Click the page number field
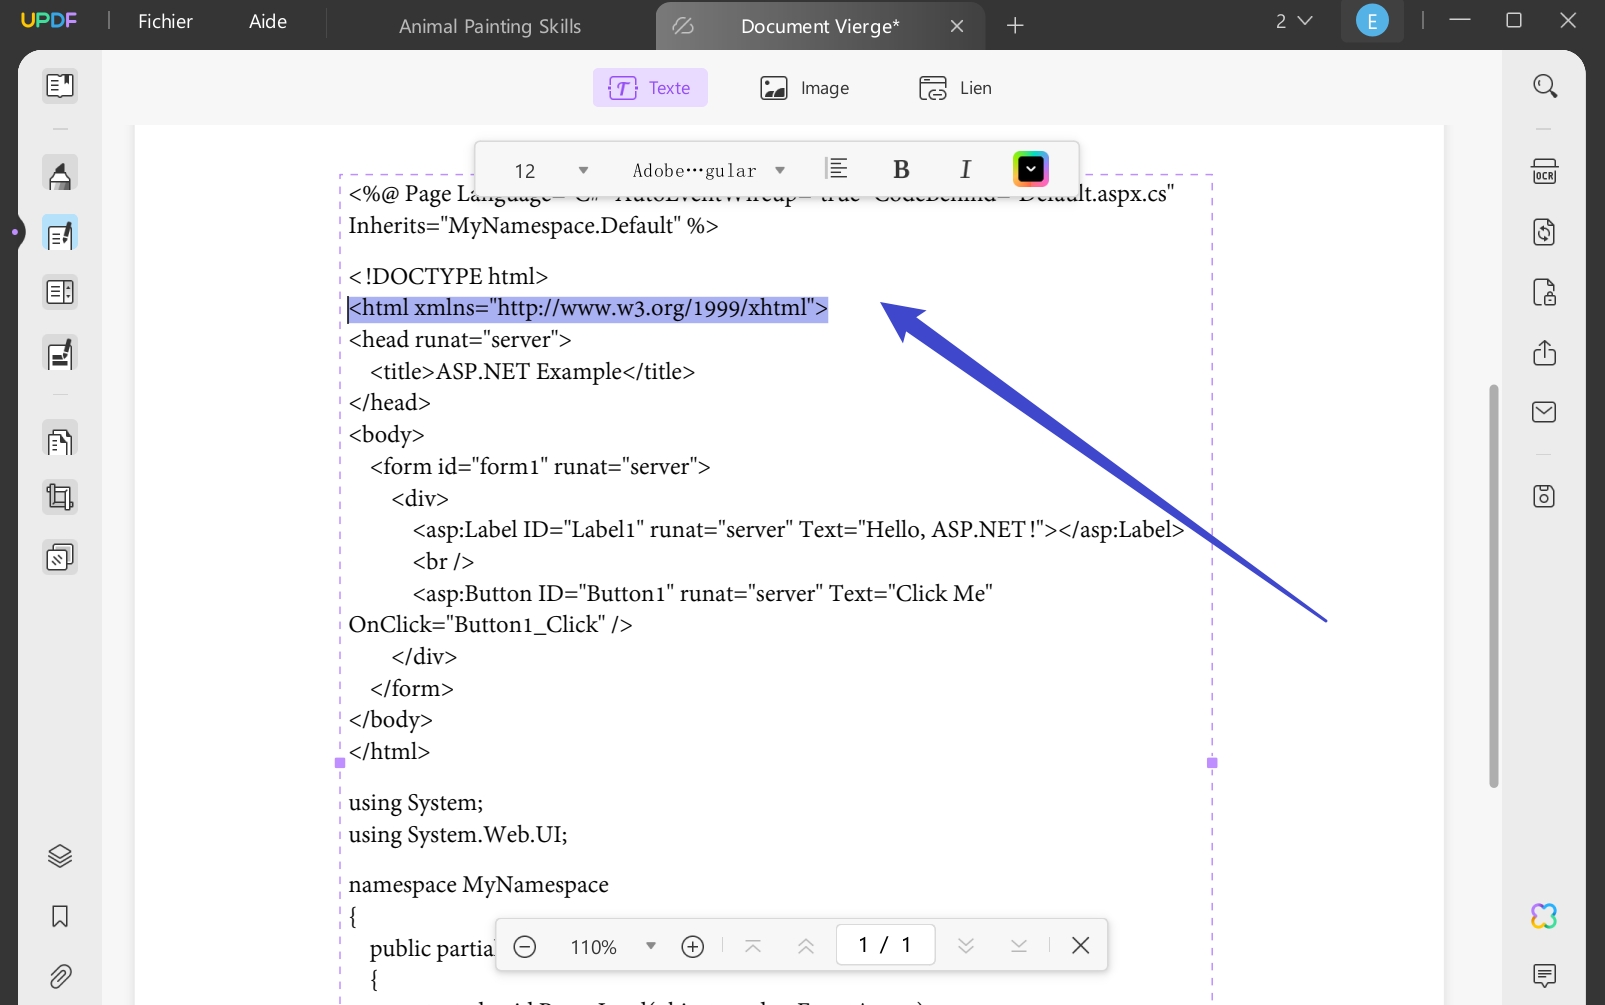Viewport: 1605px width, 1005px height. pyautogui.click(x=885, y=945)
